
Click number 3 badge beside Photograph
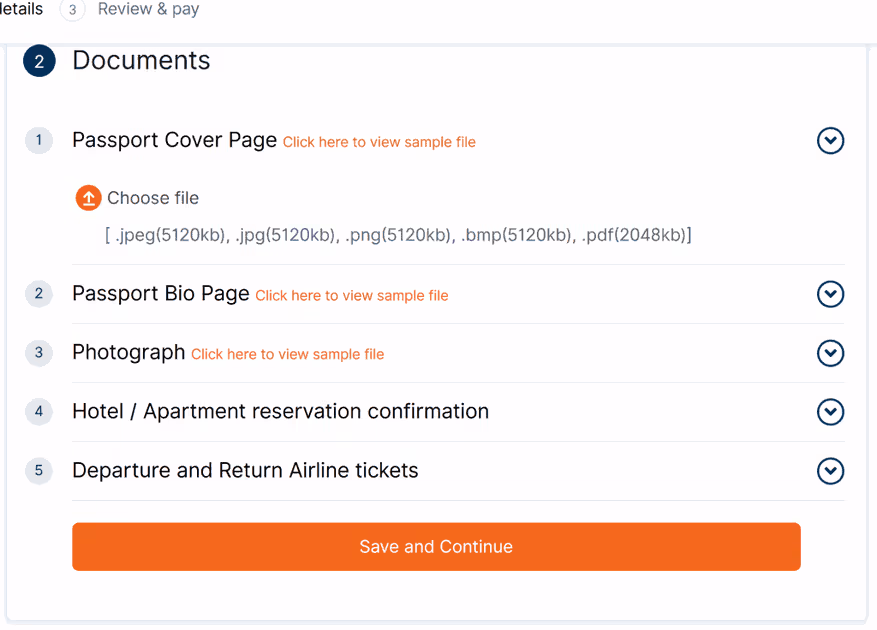(x=39, y=352)
